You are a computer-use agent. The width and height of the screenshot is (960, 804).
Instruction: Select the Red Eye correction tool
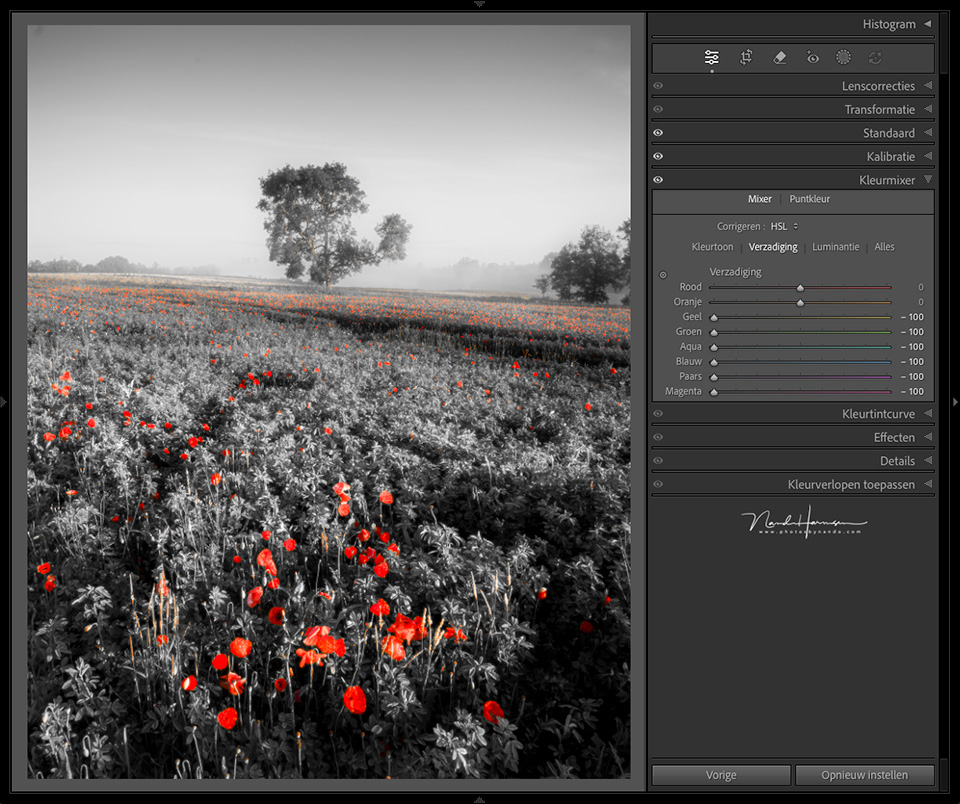[x=813, y=58]
